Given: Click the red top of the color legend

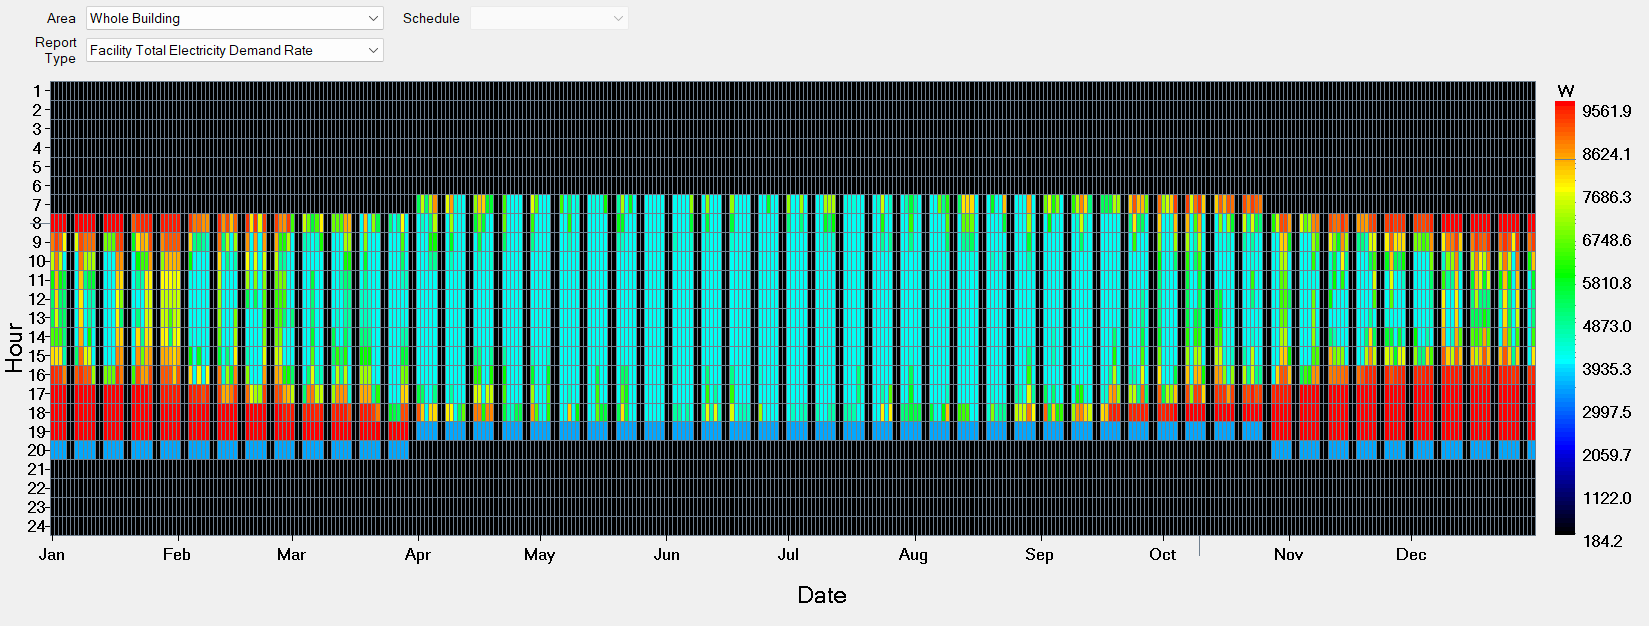Looking at the screenshot, I should (x=1564, y=108).
